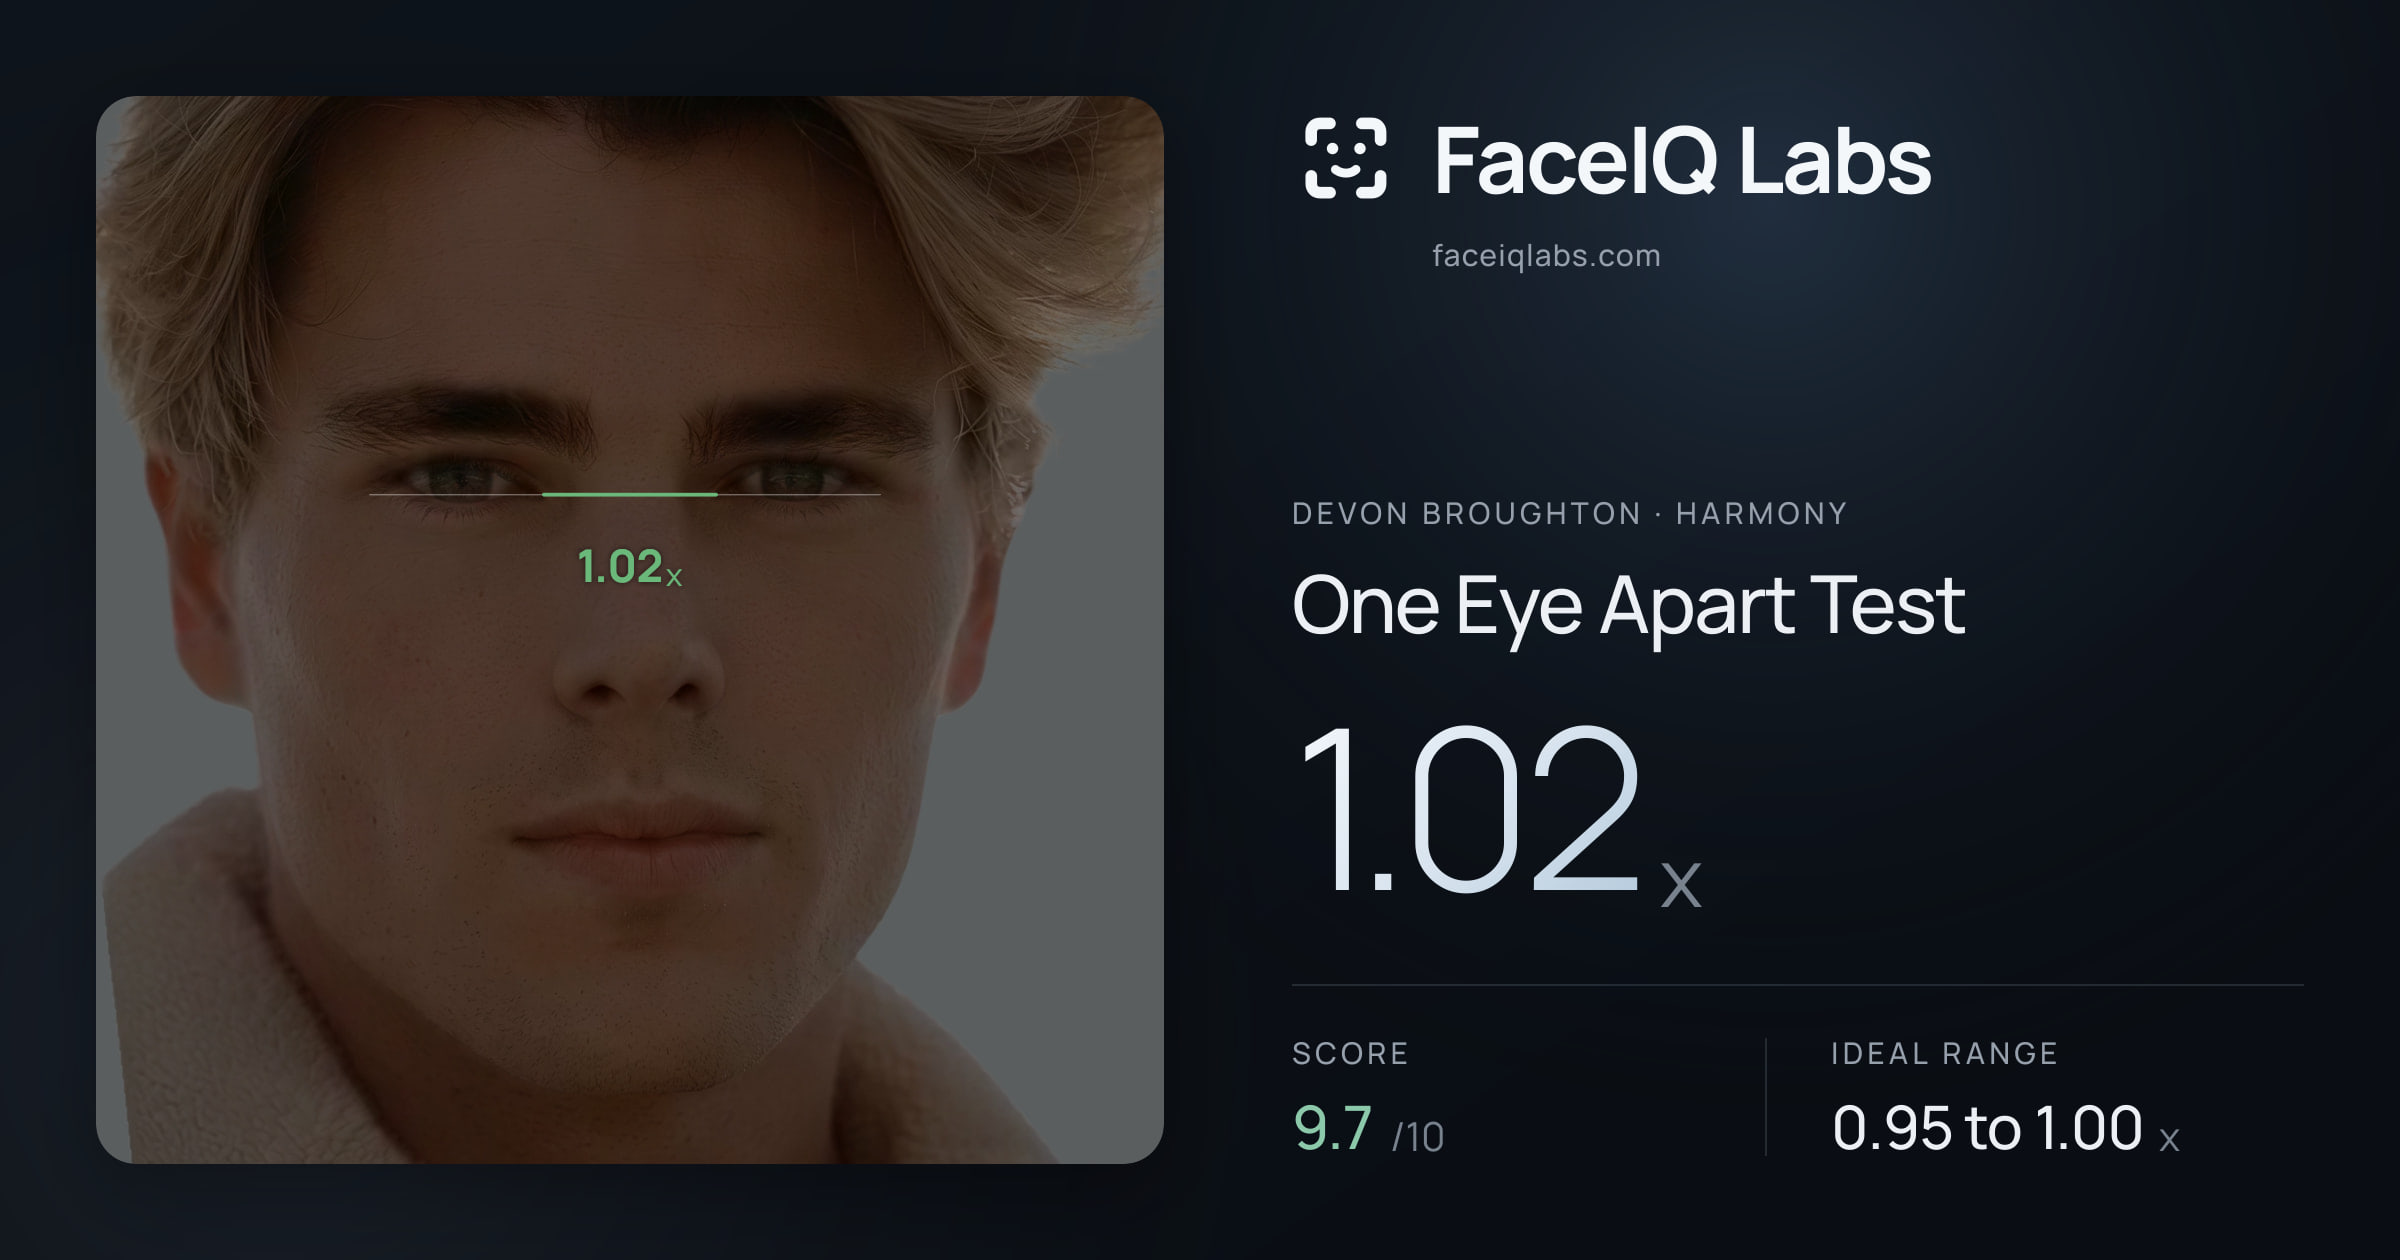Click the green 1.02x label on the photo
The height and width of the screenshot is (1260, 2400).
[x=630, y=567]
